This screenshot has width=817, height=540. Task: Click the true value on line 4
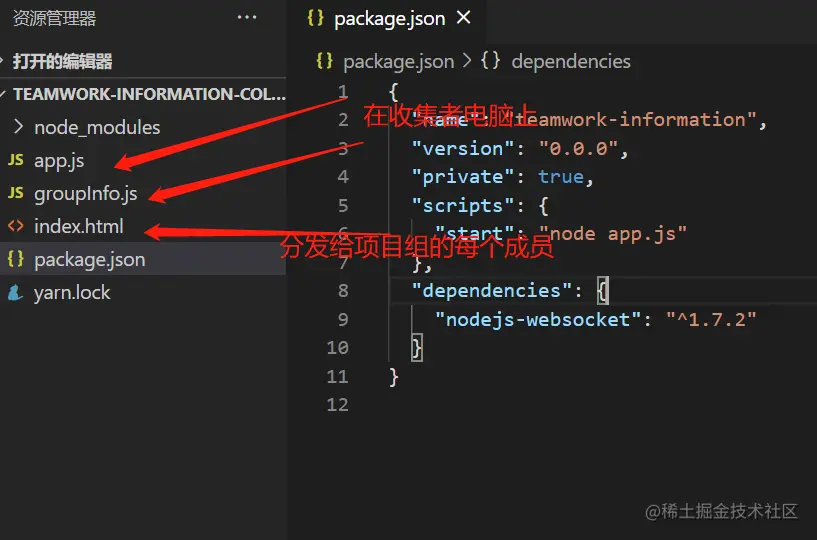point(561,177)
